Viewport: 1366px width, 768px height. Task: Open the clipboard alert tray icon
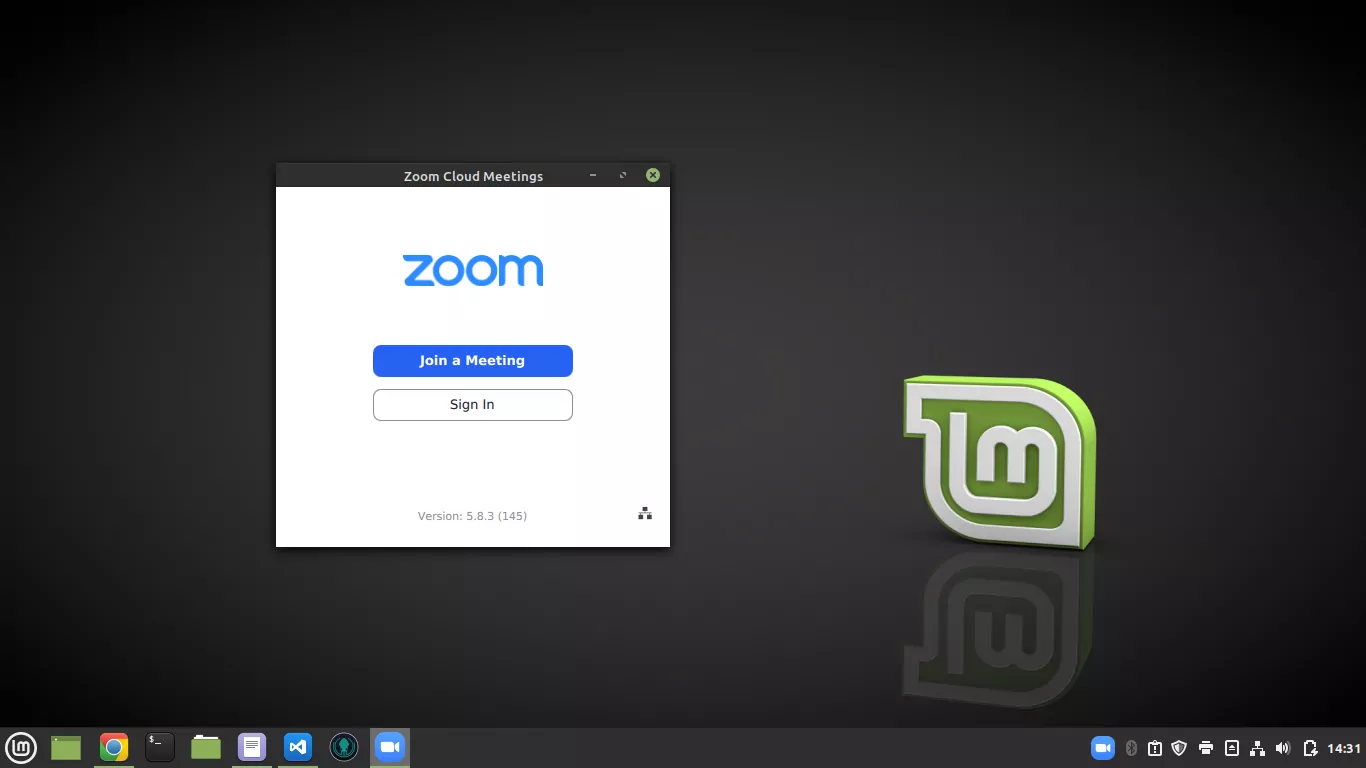click(x=1155, y=748)
